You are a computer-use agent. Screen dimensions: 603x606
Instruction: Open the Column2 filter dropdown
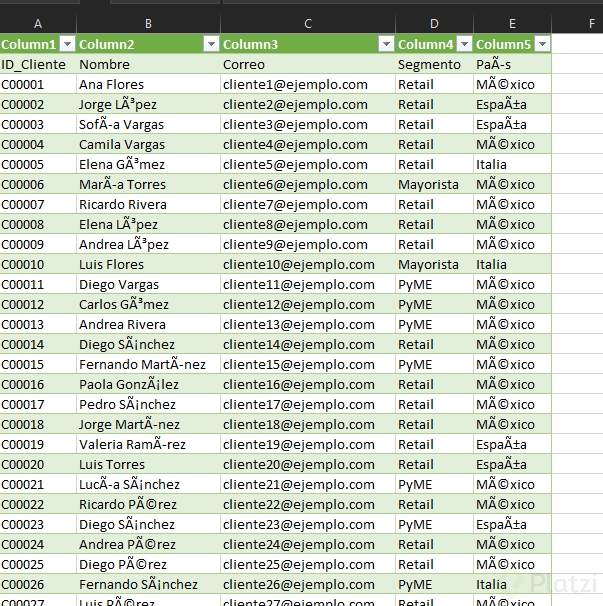coord(211,44)
